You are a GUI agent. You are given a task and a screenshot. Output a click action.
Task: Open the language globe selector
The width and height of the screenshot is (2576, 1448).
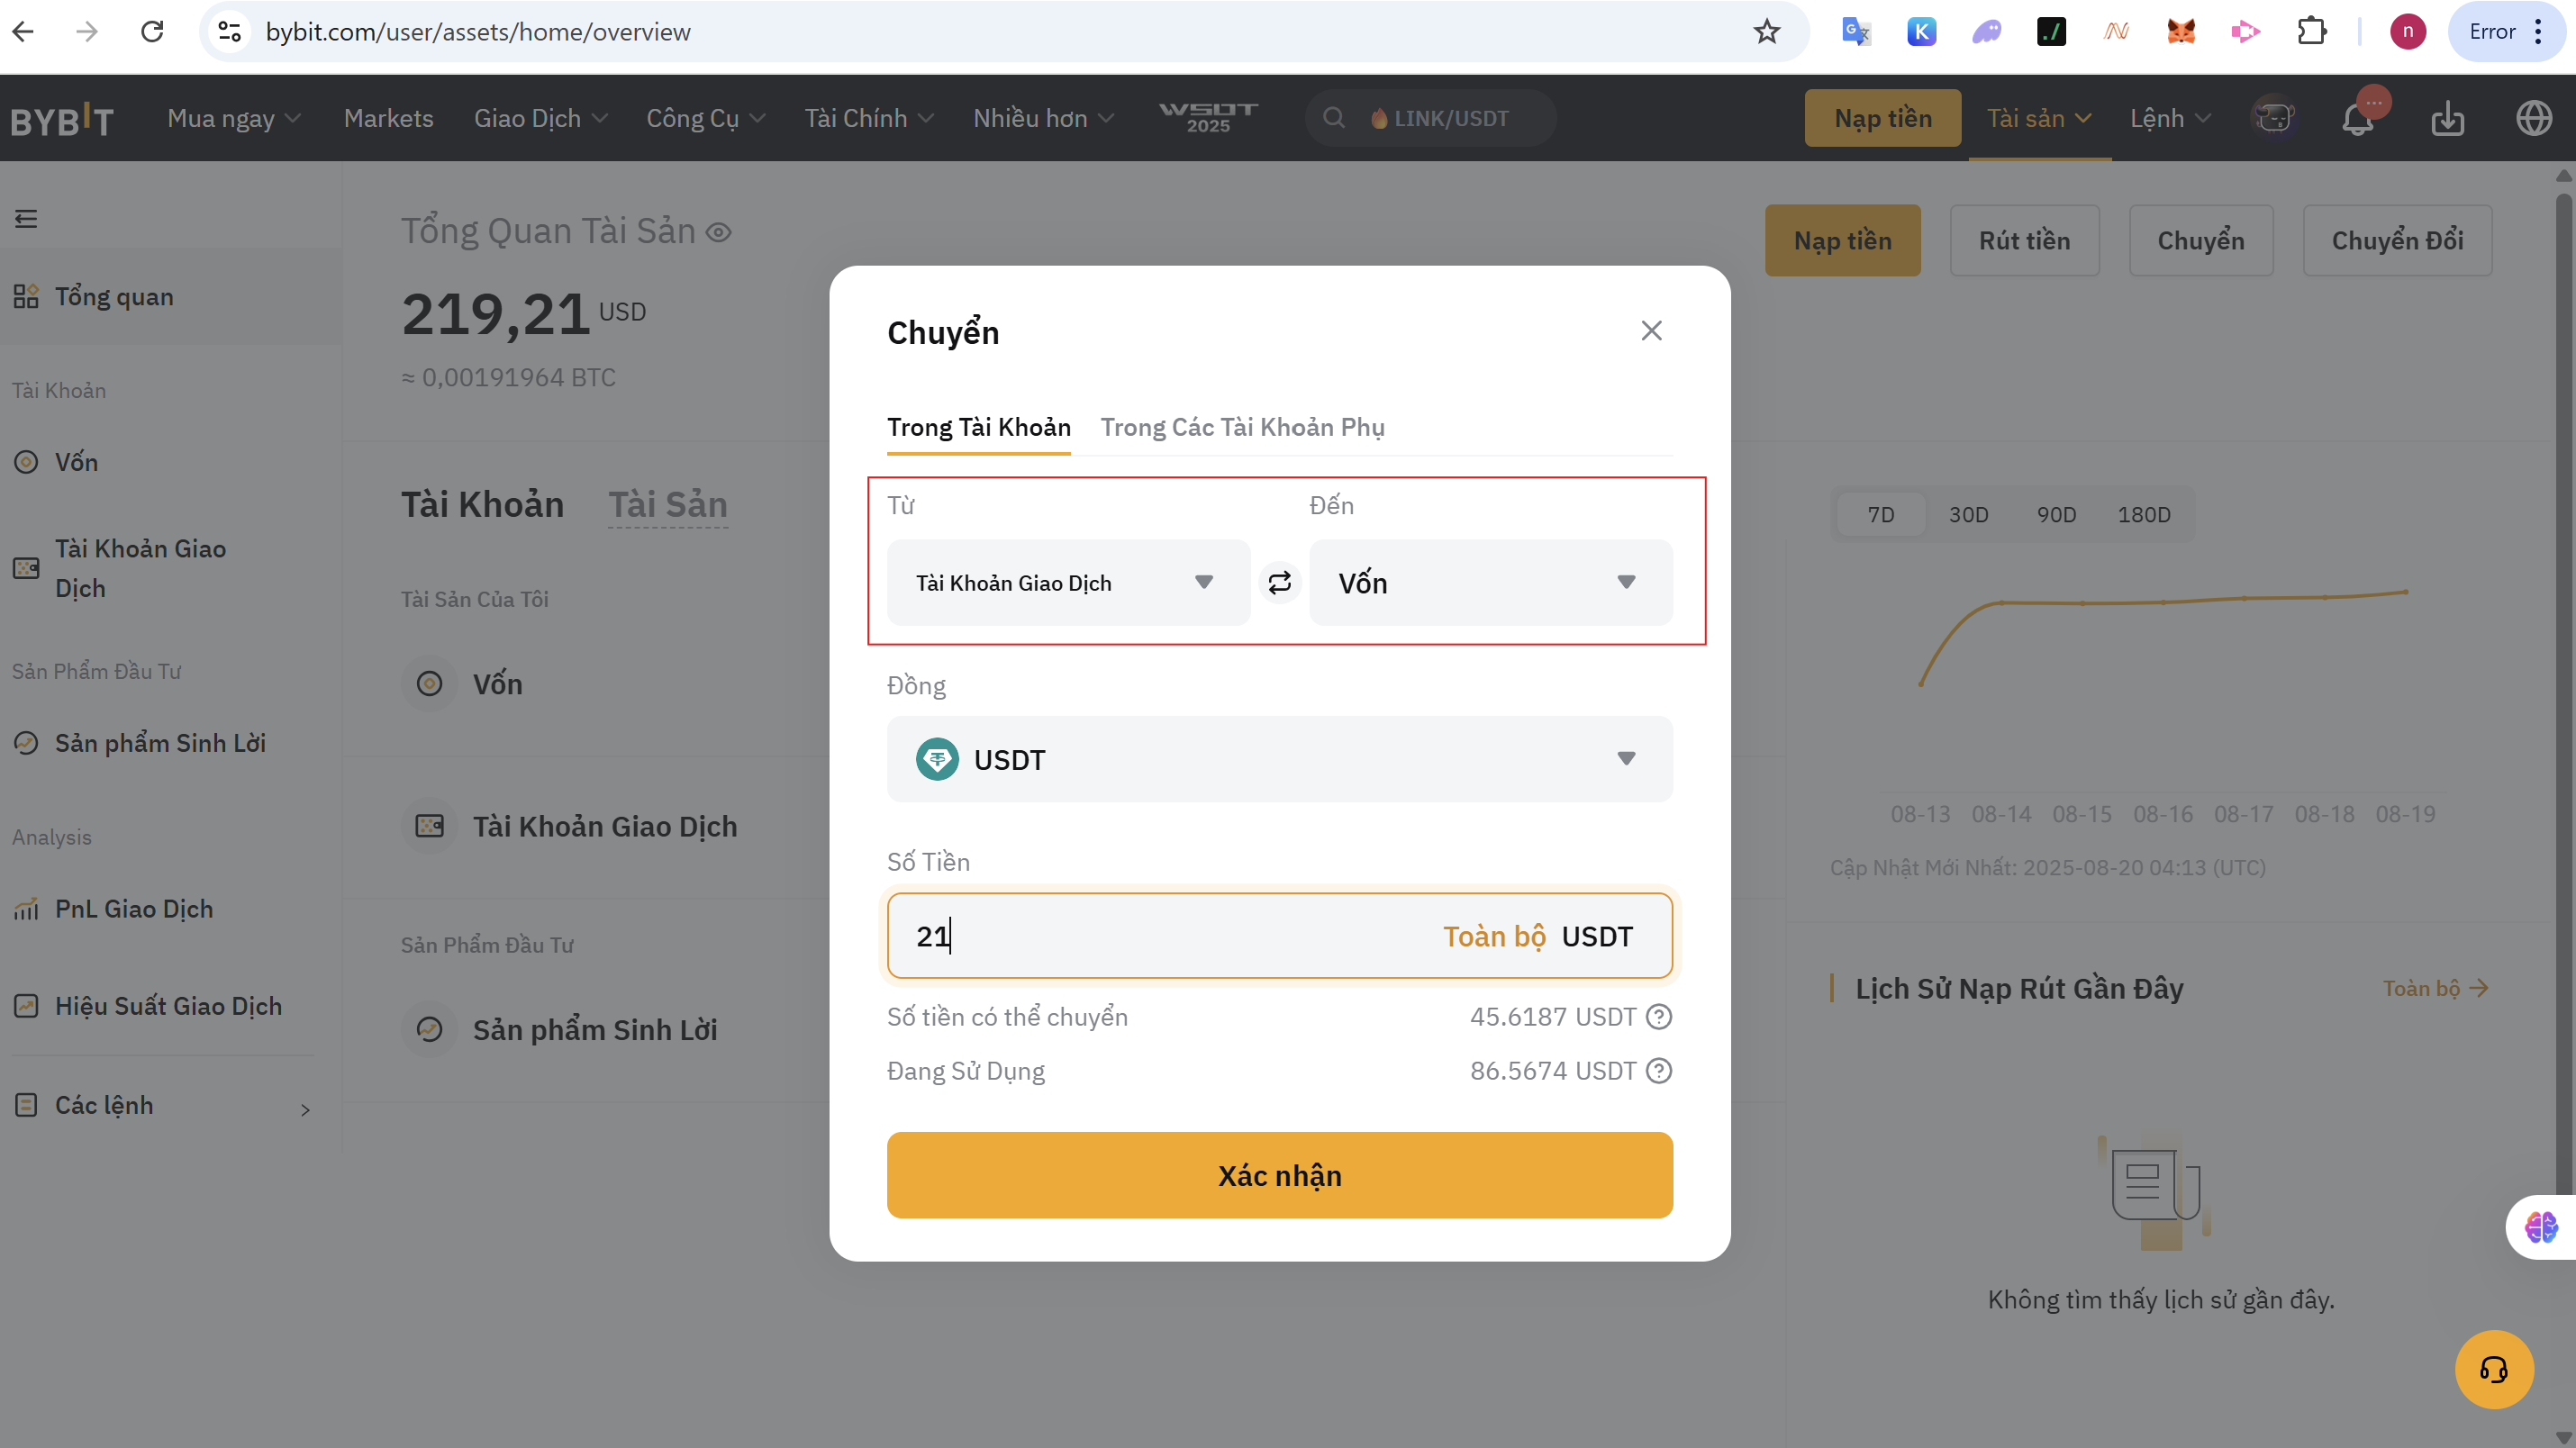point(2533,119)
